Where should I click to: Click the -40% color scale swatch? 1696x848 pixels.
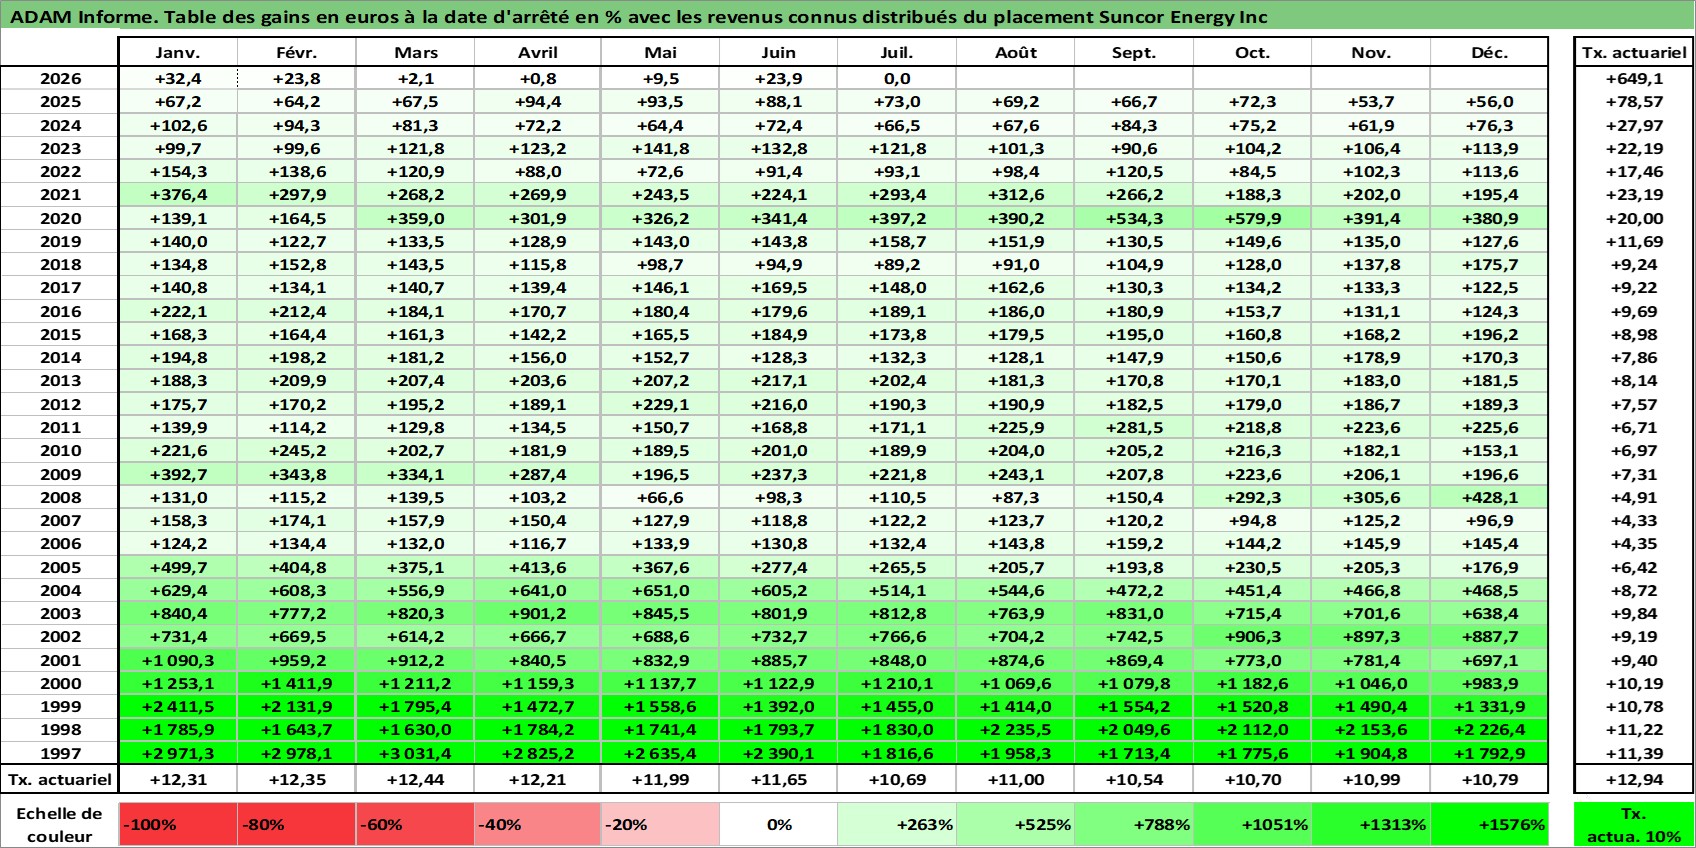(538, 825)
